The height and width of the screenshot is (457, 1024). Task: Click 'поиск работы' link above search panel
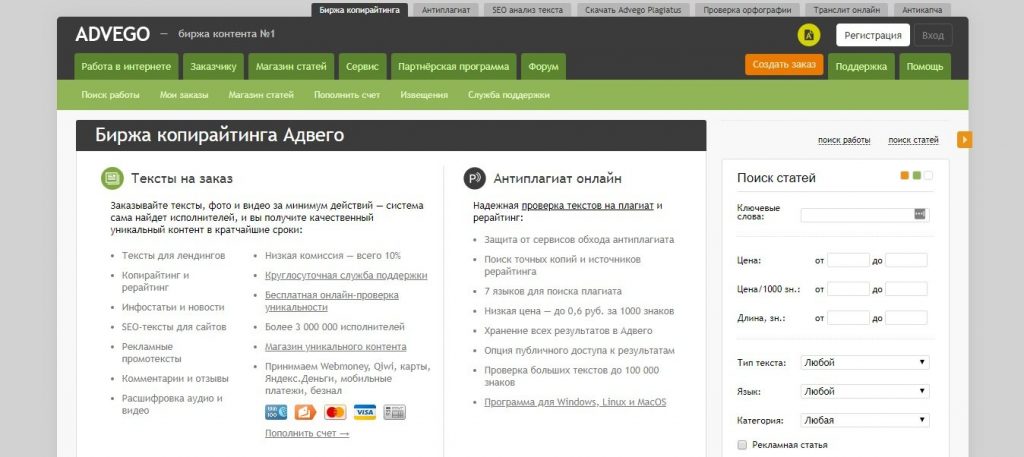(844, 140)
